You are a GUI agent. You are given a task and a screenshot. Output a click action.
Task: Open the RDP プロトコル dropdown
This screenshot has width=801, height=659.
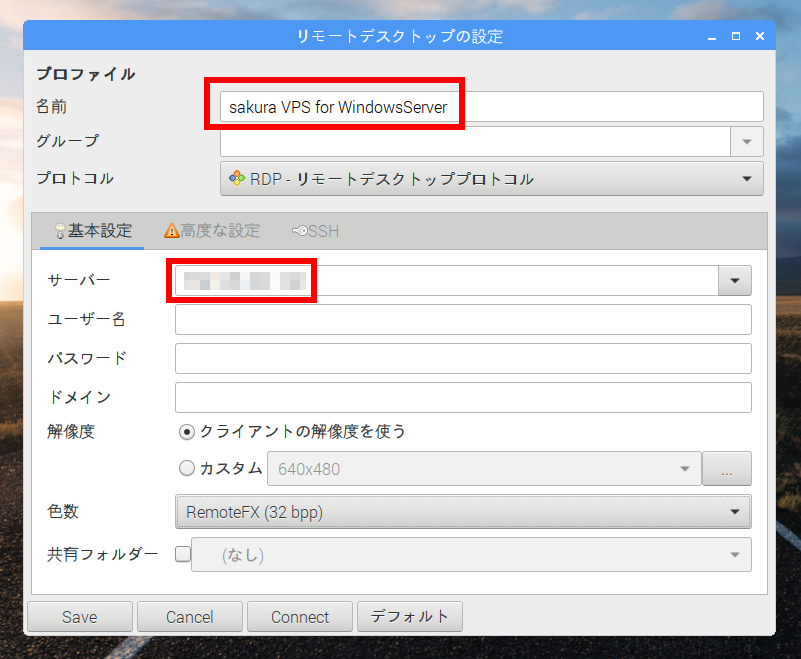point(491,179)
